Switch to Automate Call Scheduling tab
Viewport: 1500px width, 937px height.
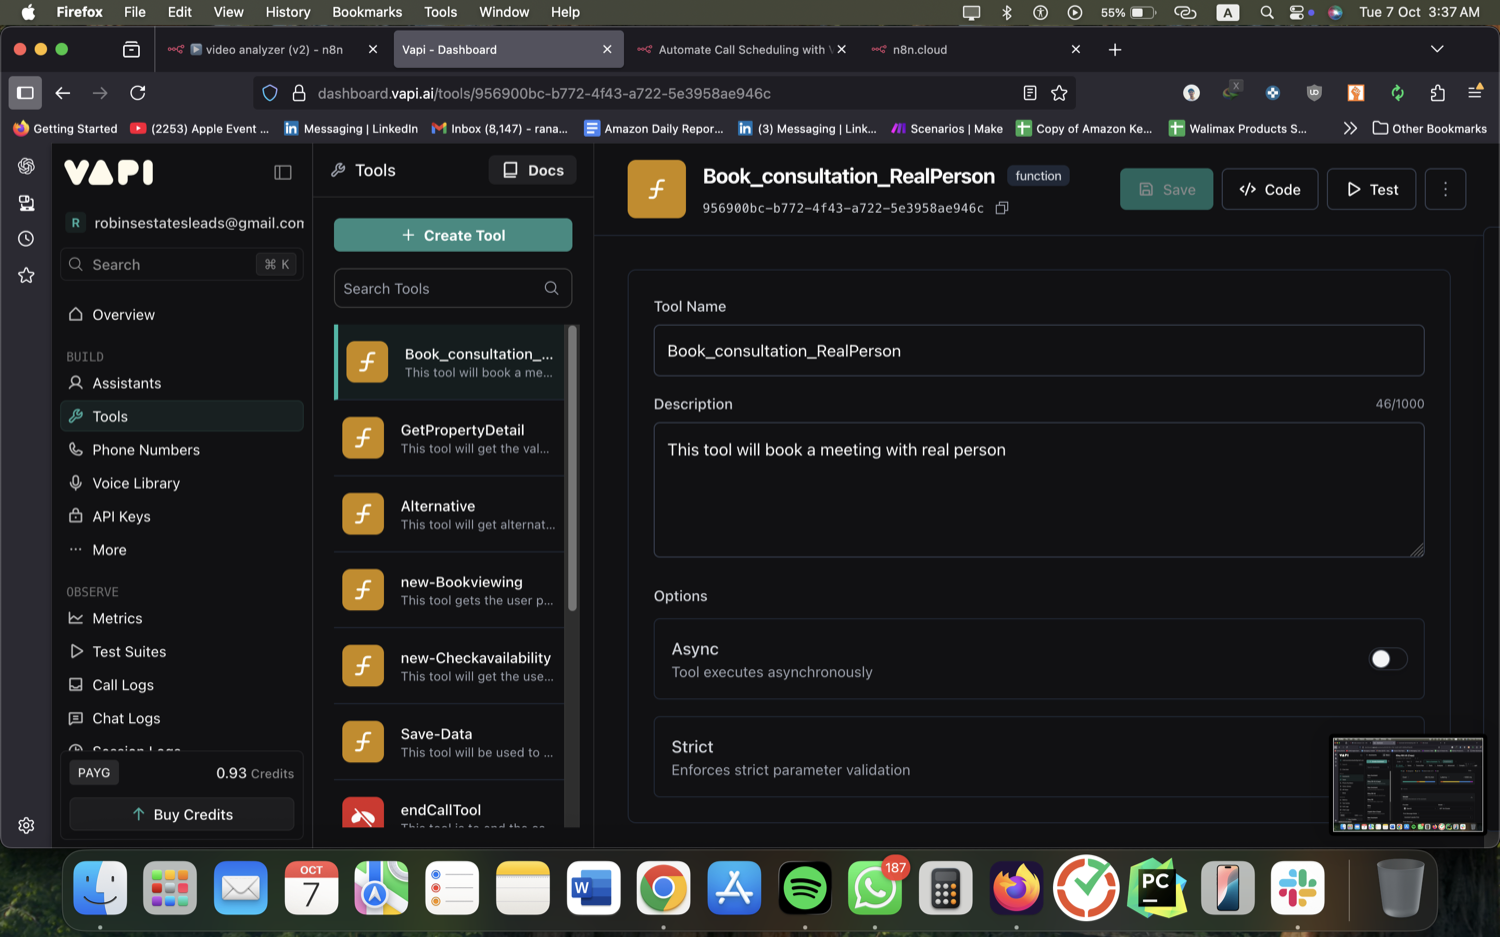741,49
